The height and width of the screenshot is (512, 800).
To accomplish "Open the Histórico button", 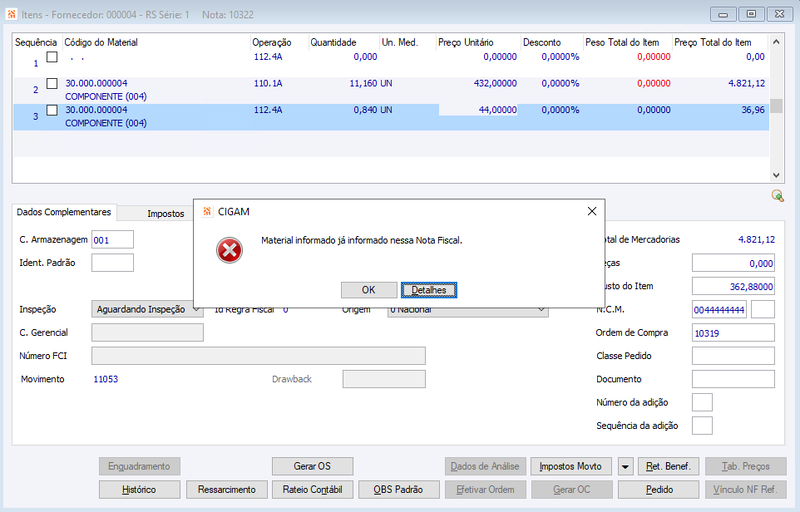I will [x=139, y=490].
